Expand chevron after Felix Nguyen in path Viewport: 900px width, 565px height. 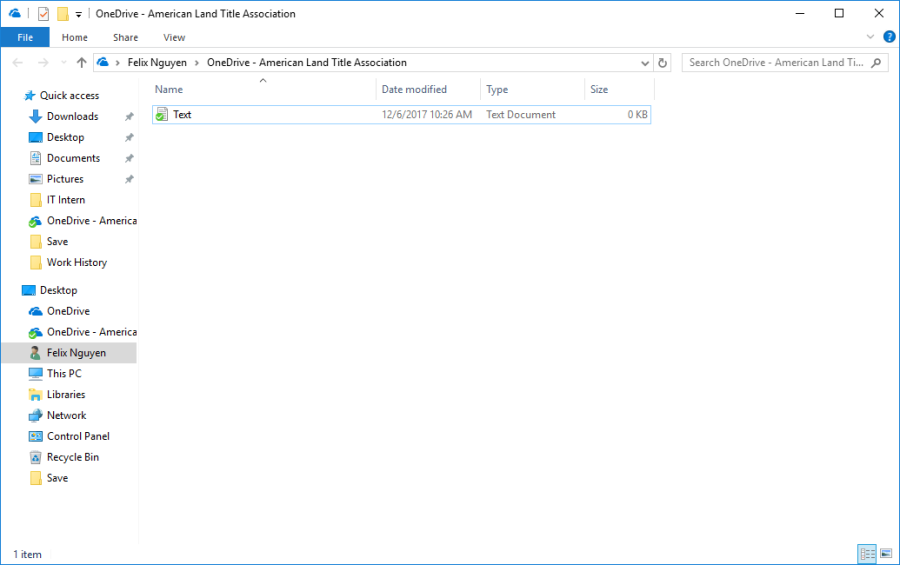[x=196, y=63]
